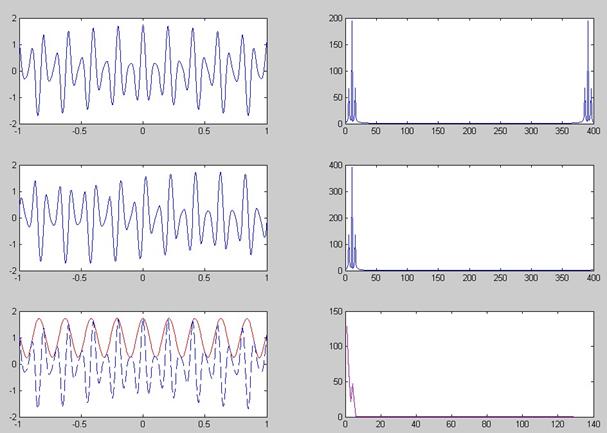Select the bottom-left plot with red envelope
This screenshot has width=607, height=433.
143,364
